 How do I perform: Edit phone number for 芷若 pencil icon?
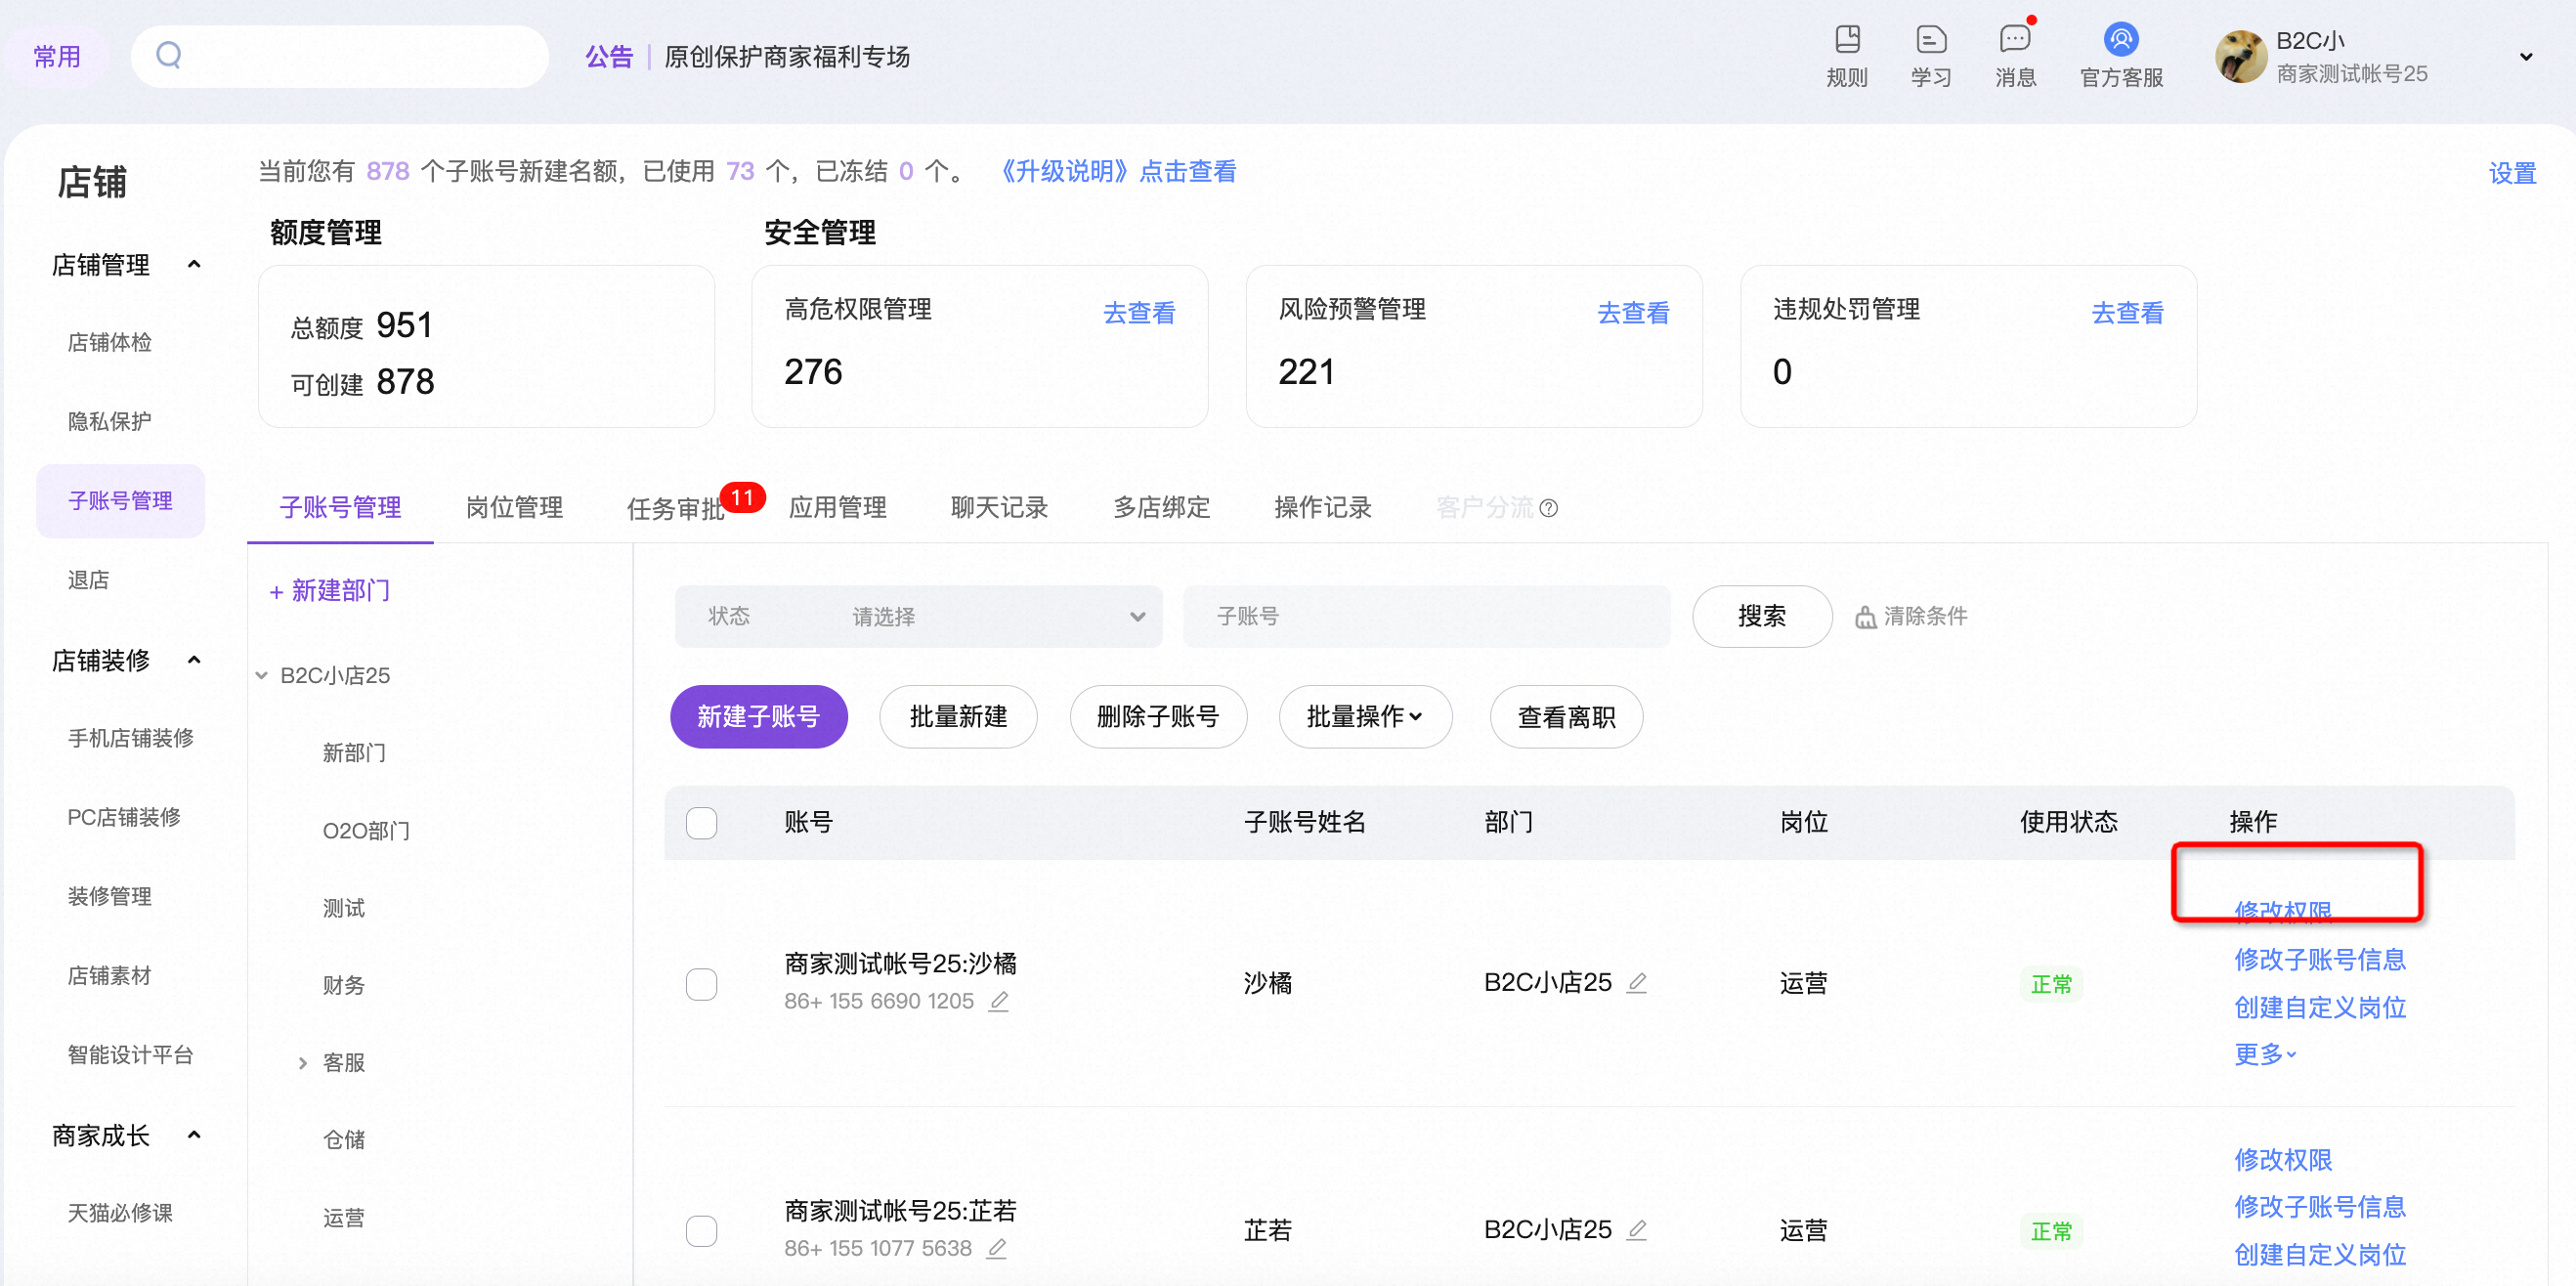pyautogui.click(x=996, y=1249)
